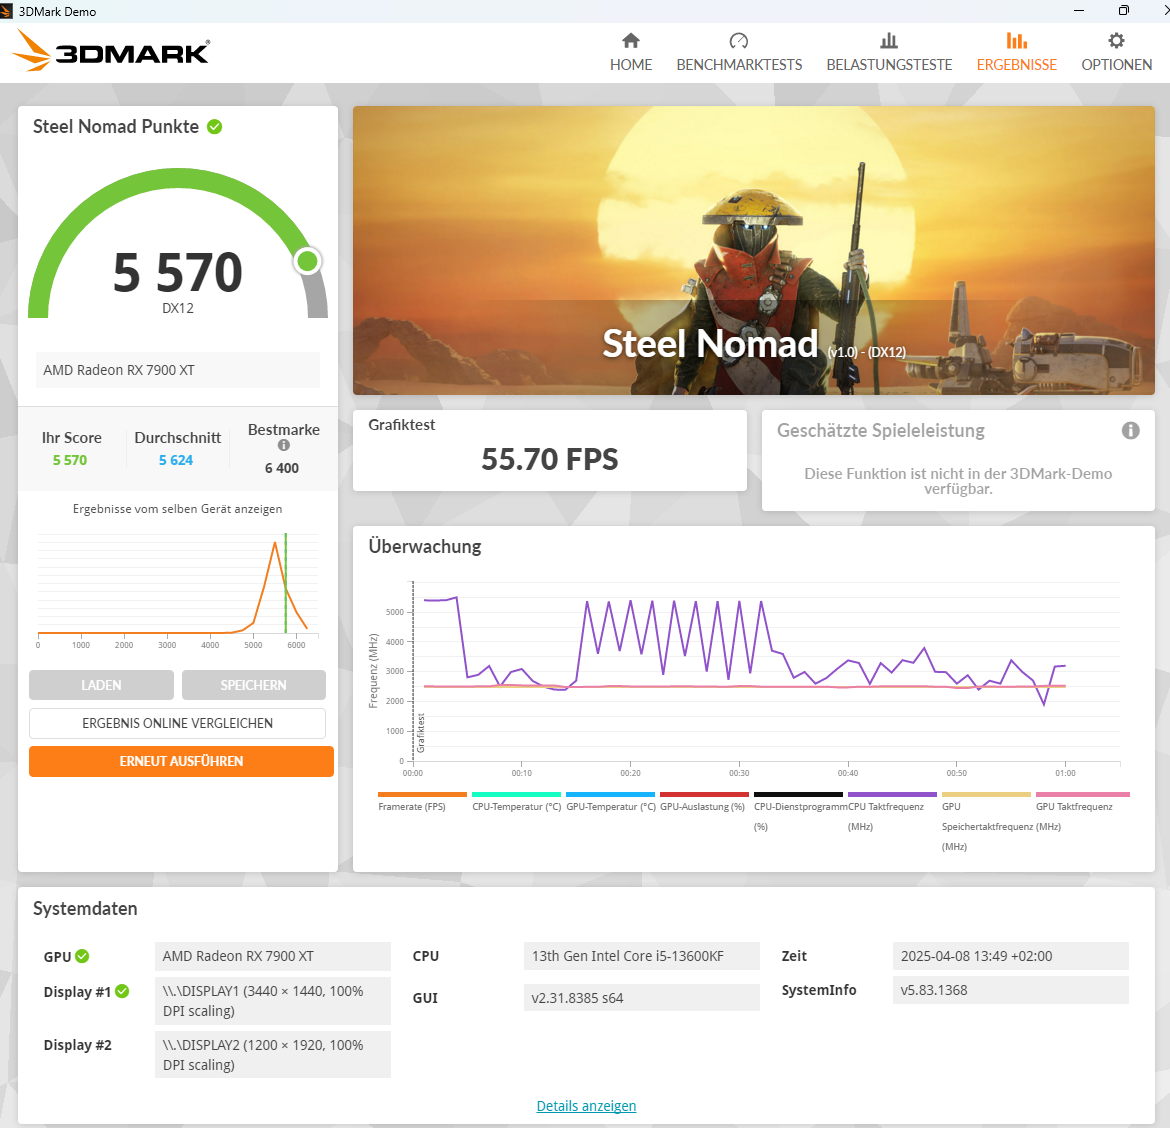Image resolution: width=1170 pixels, height=1128 pixels.
Task: Click the 5 624 Durchschnitt value
Action: click(x=176, y=460)
